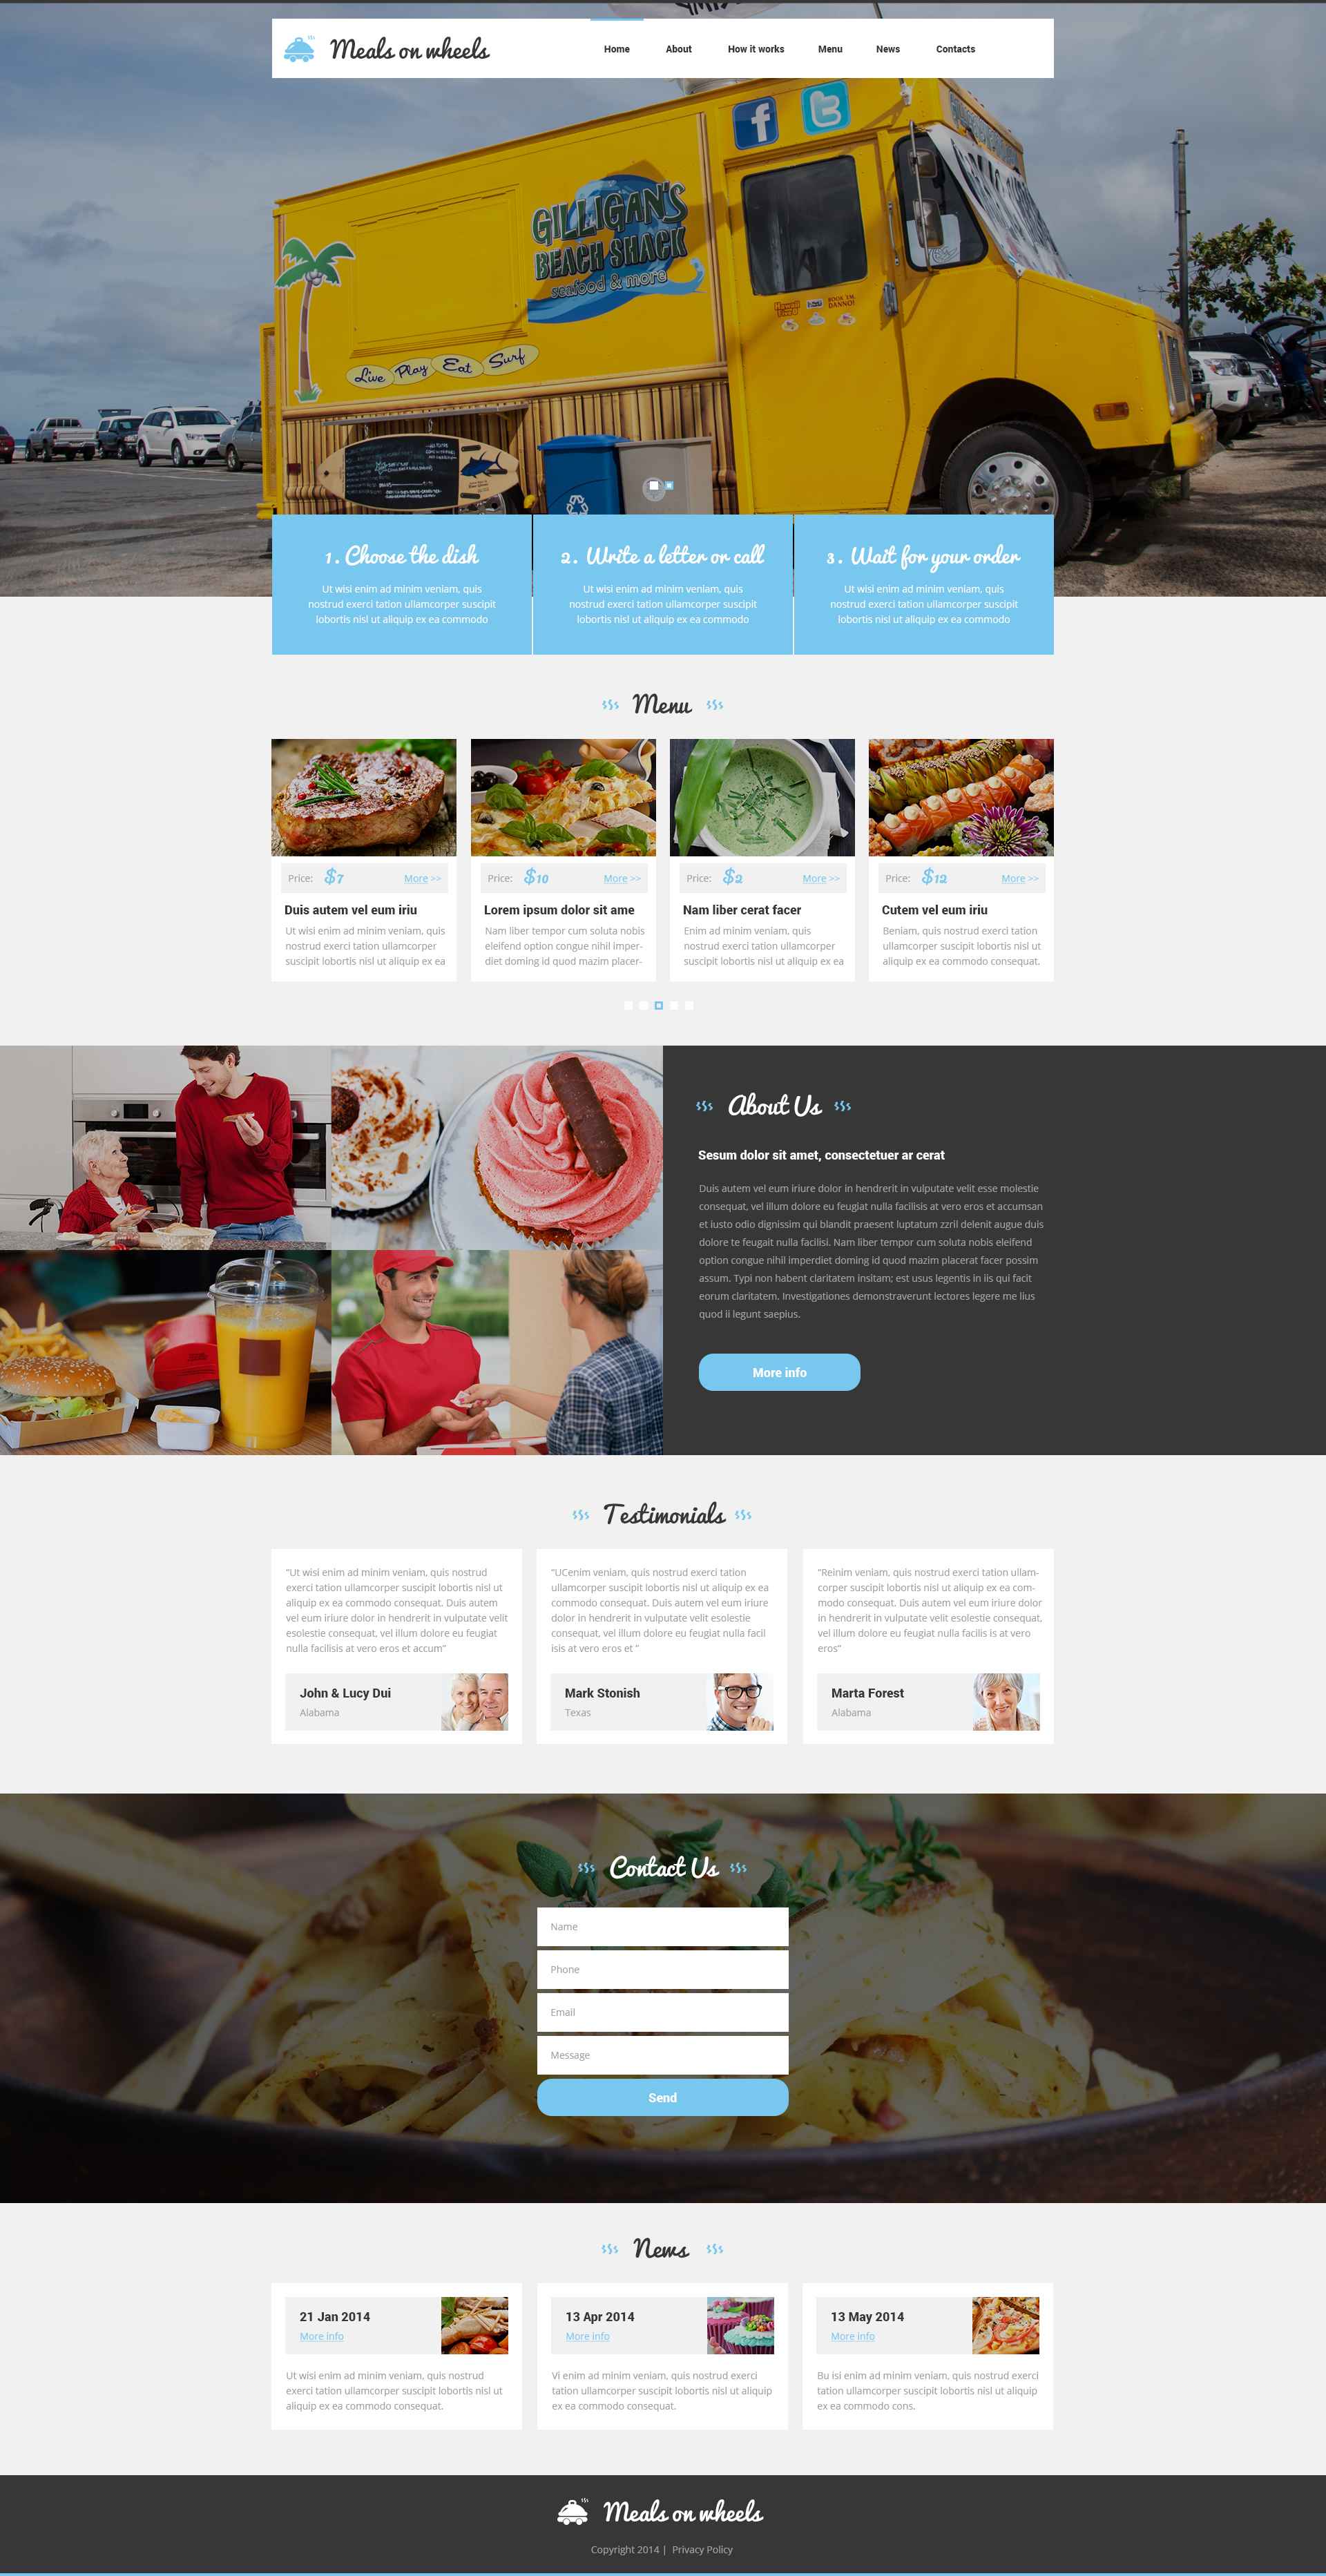Click the Name input field
1326x2576 pixels.
662,1925
